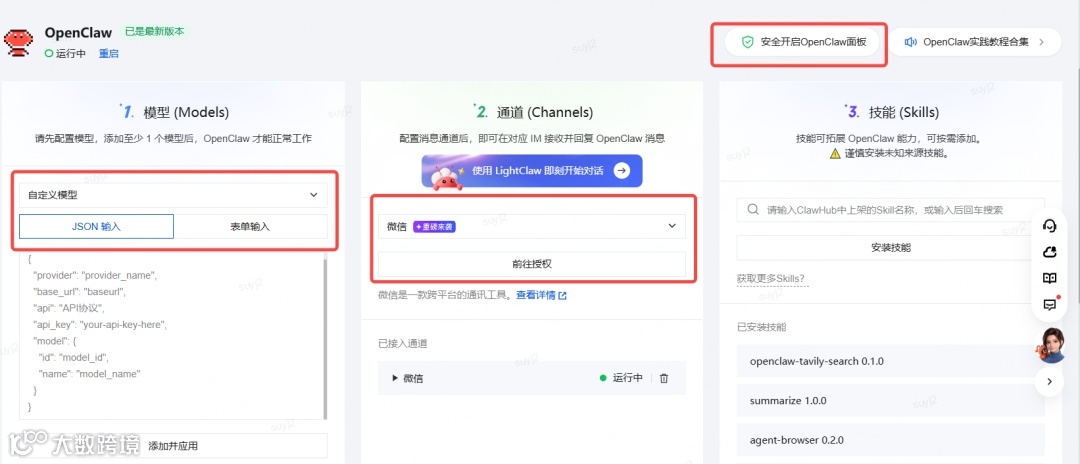Click the blue speaker announcement icon

click(x=911, y=42)
